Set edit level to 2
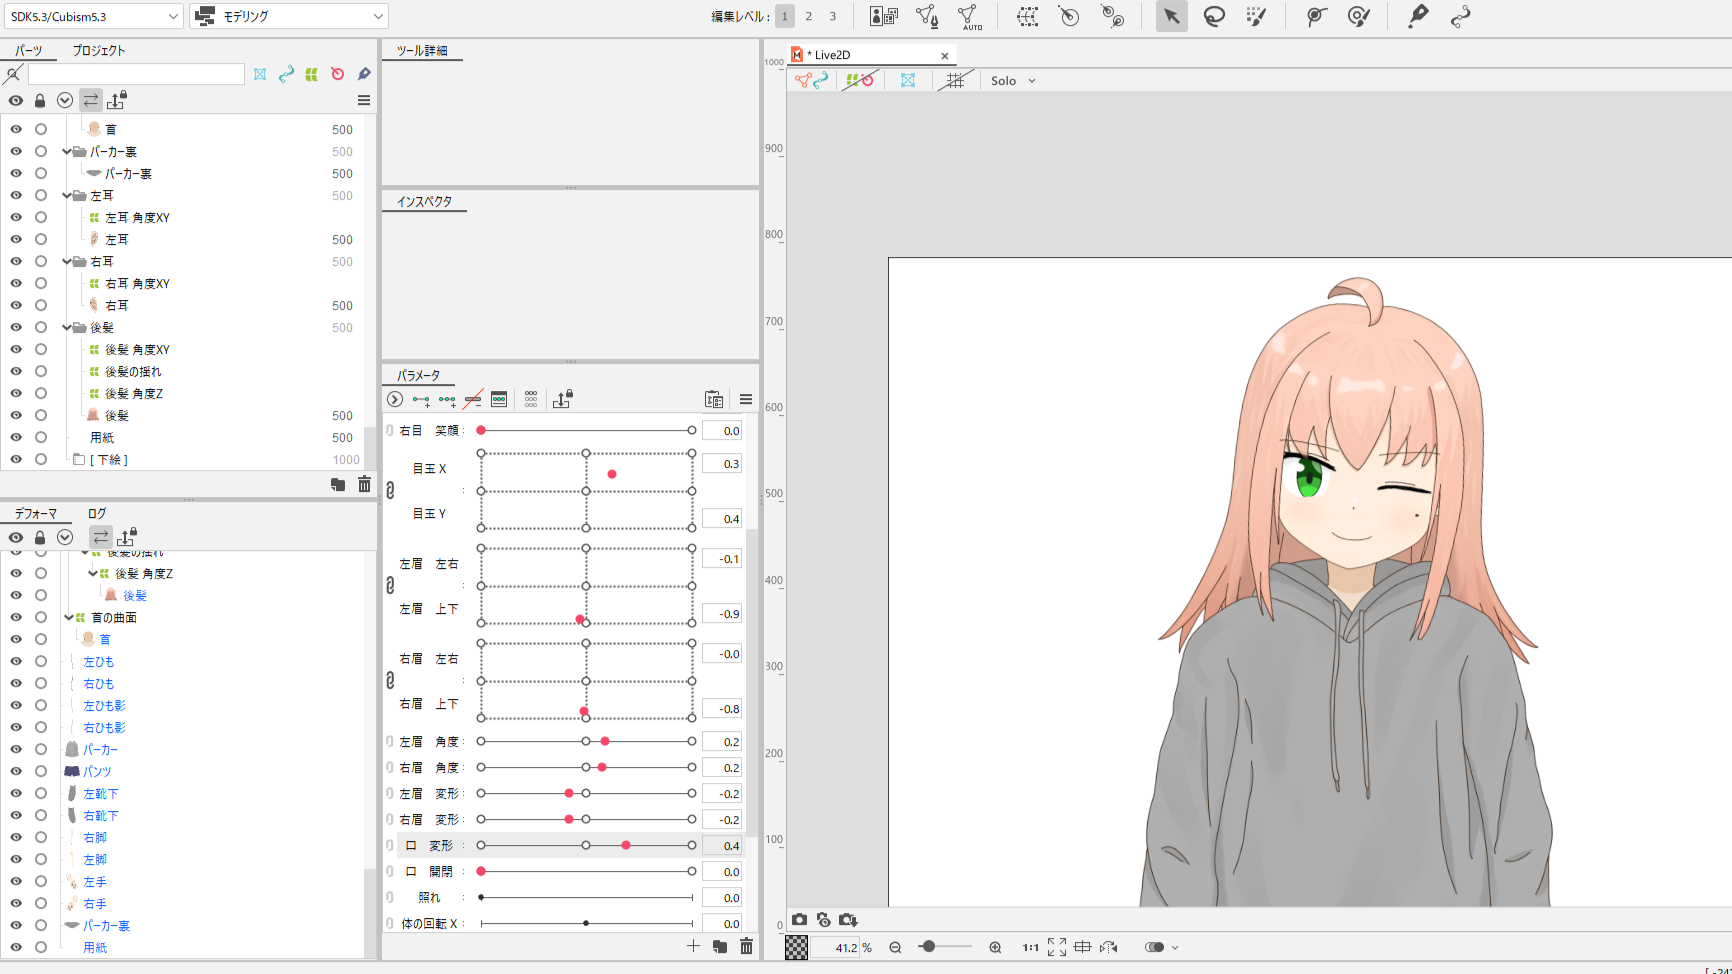This screenshot has width=1732, height=974. pyautogui.click(x=808, y=16)
